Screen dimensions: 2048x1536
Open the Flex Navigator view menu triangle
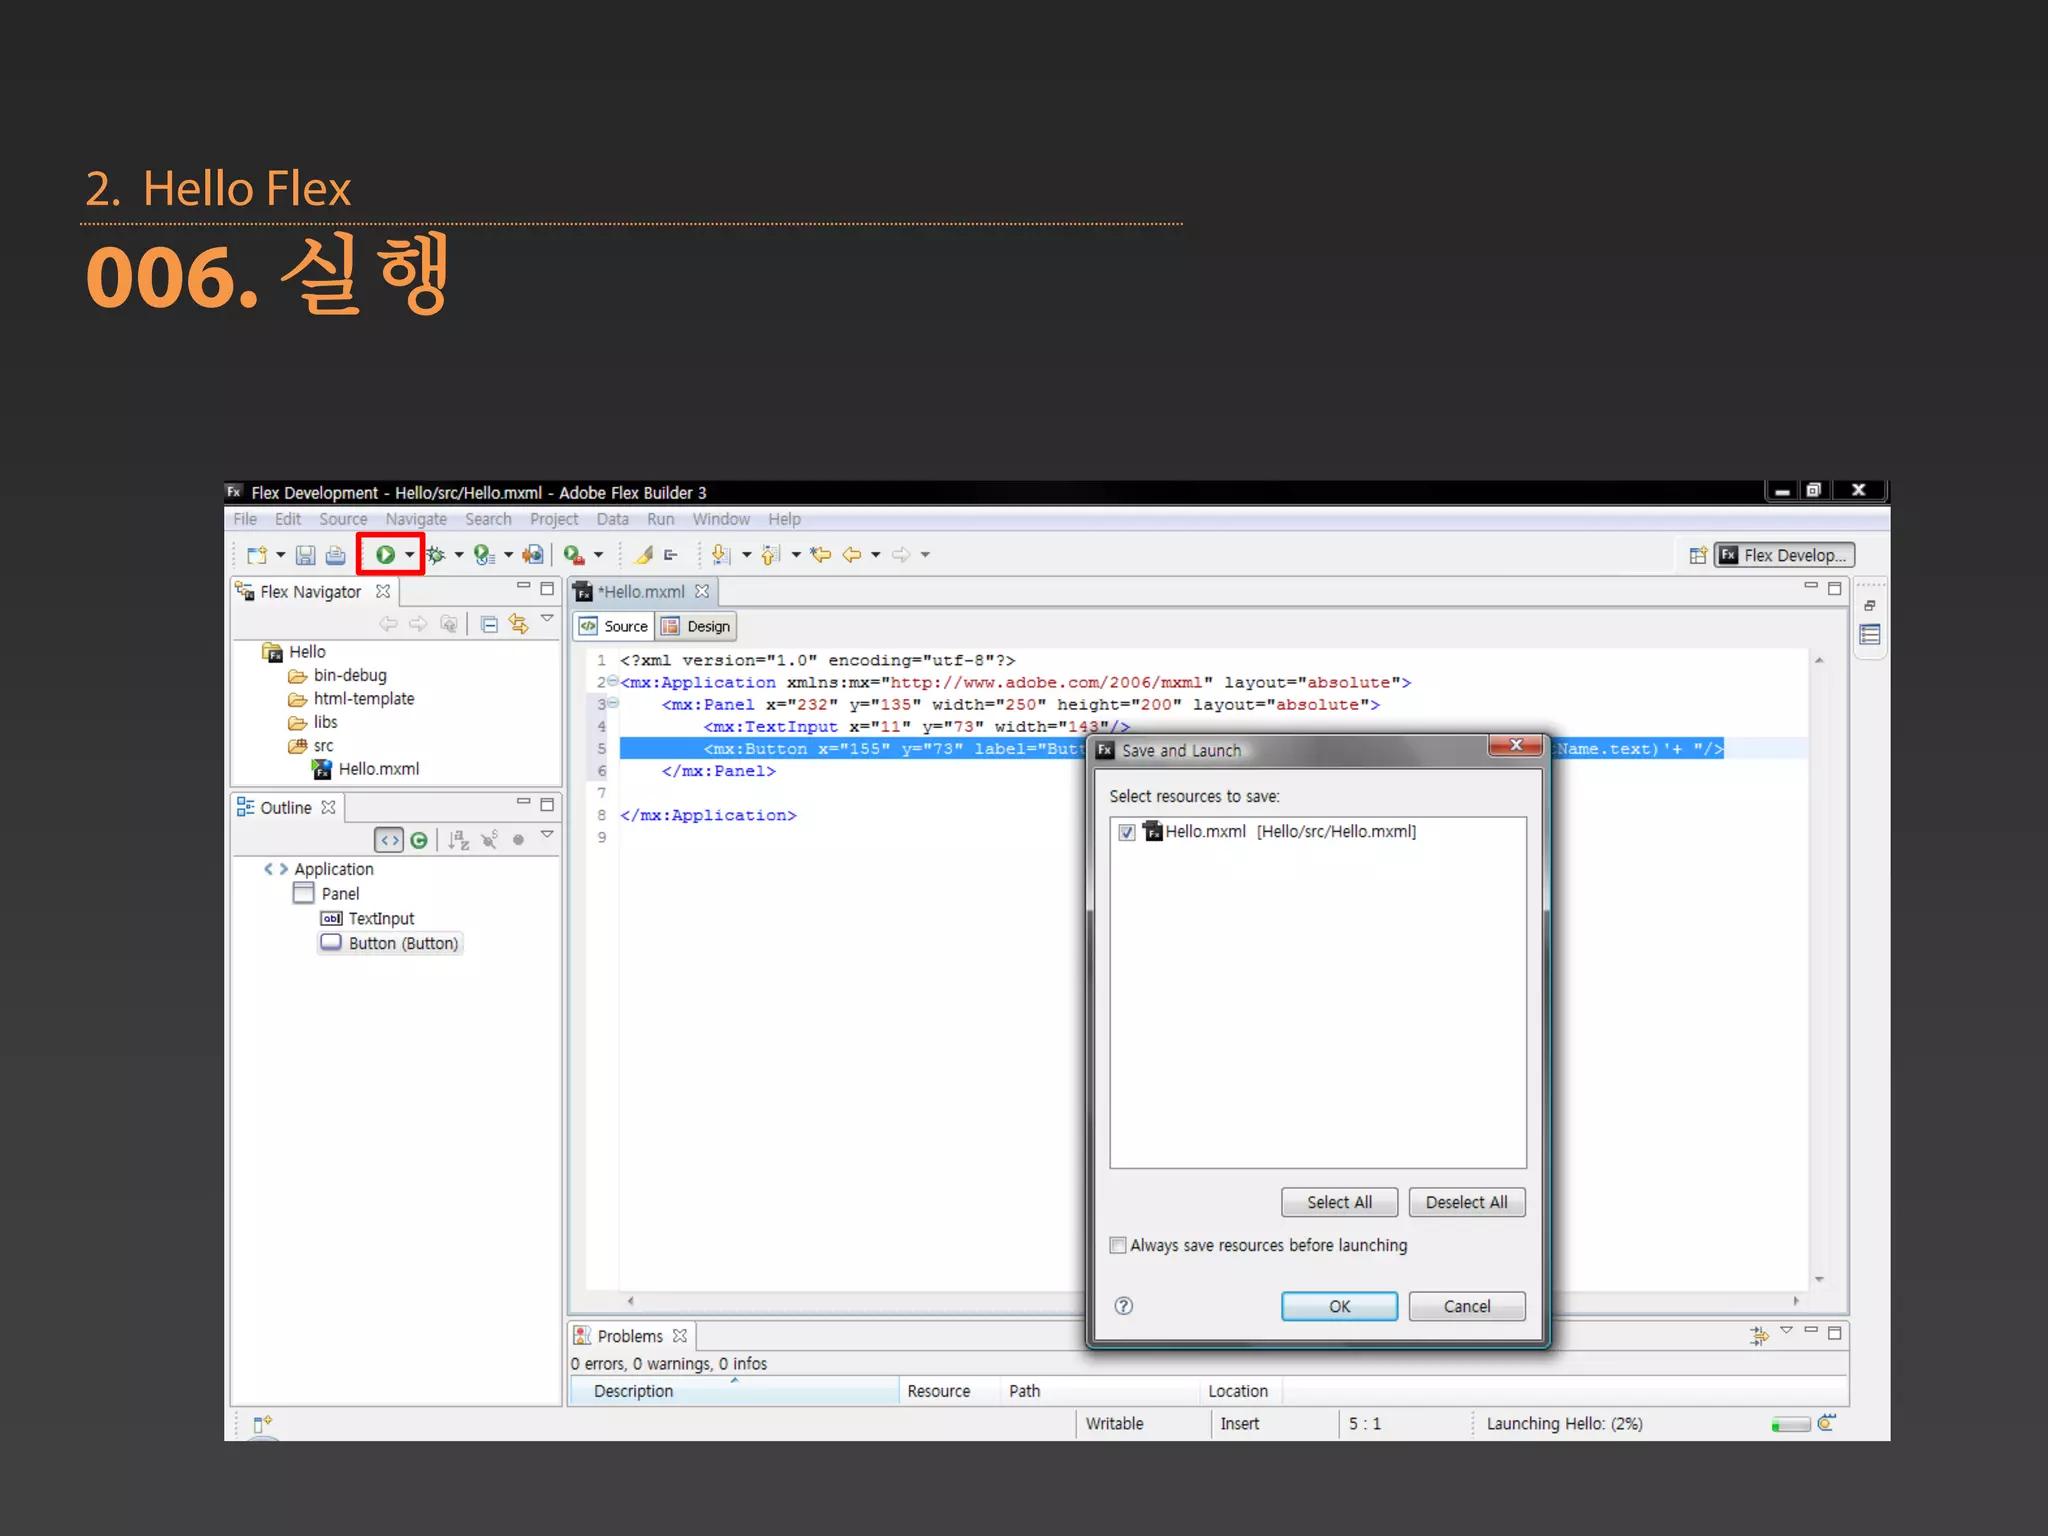pos(547,619)
